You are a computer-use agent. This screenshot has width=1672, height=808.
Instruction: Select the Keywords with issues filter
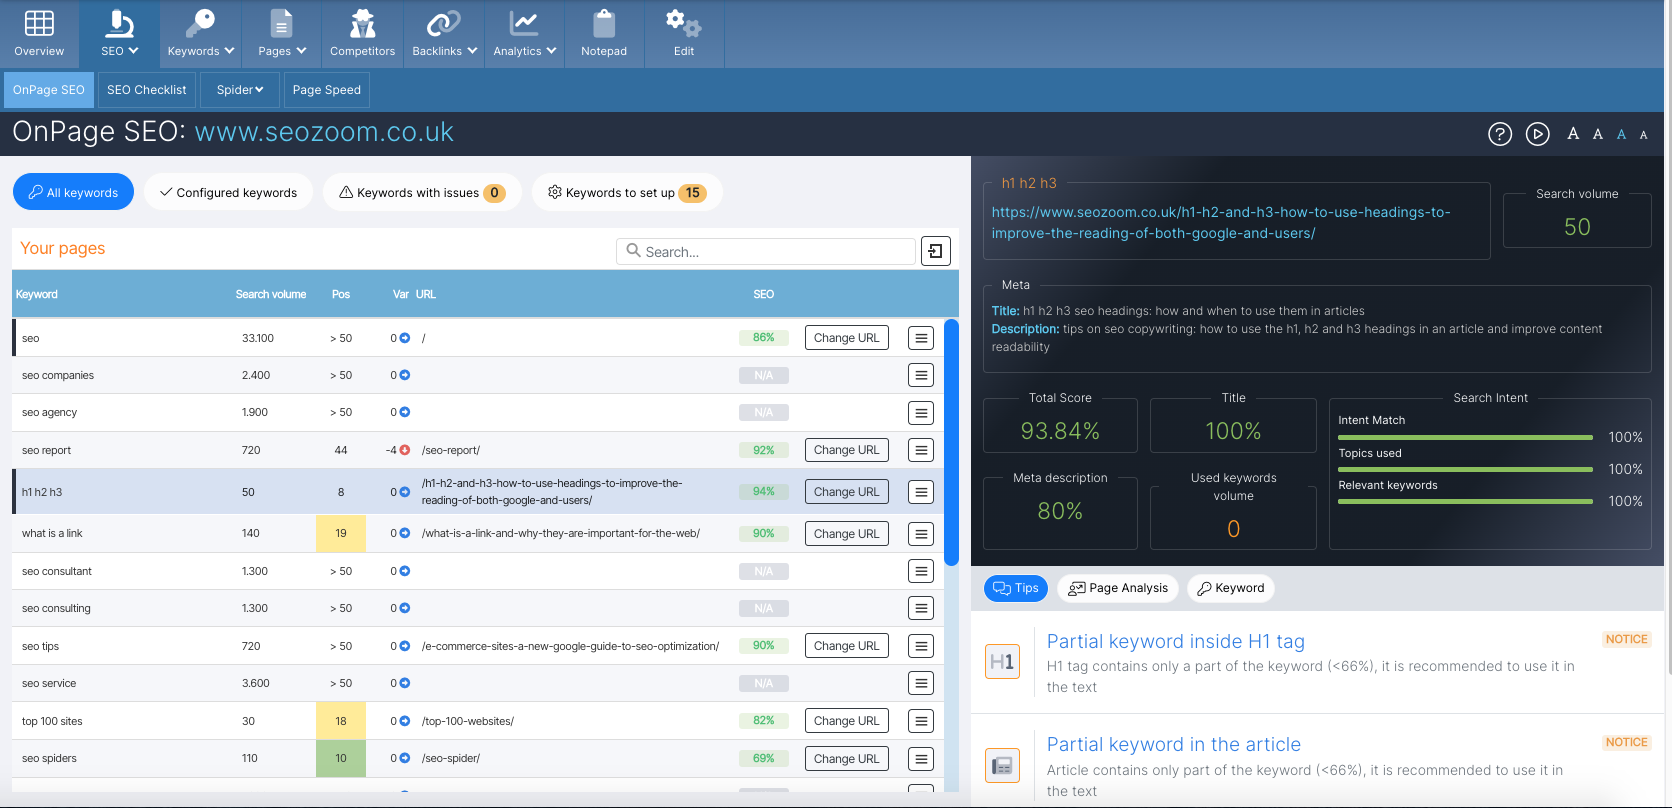tap(422, 192)
